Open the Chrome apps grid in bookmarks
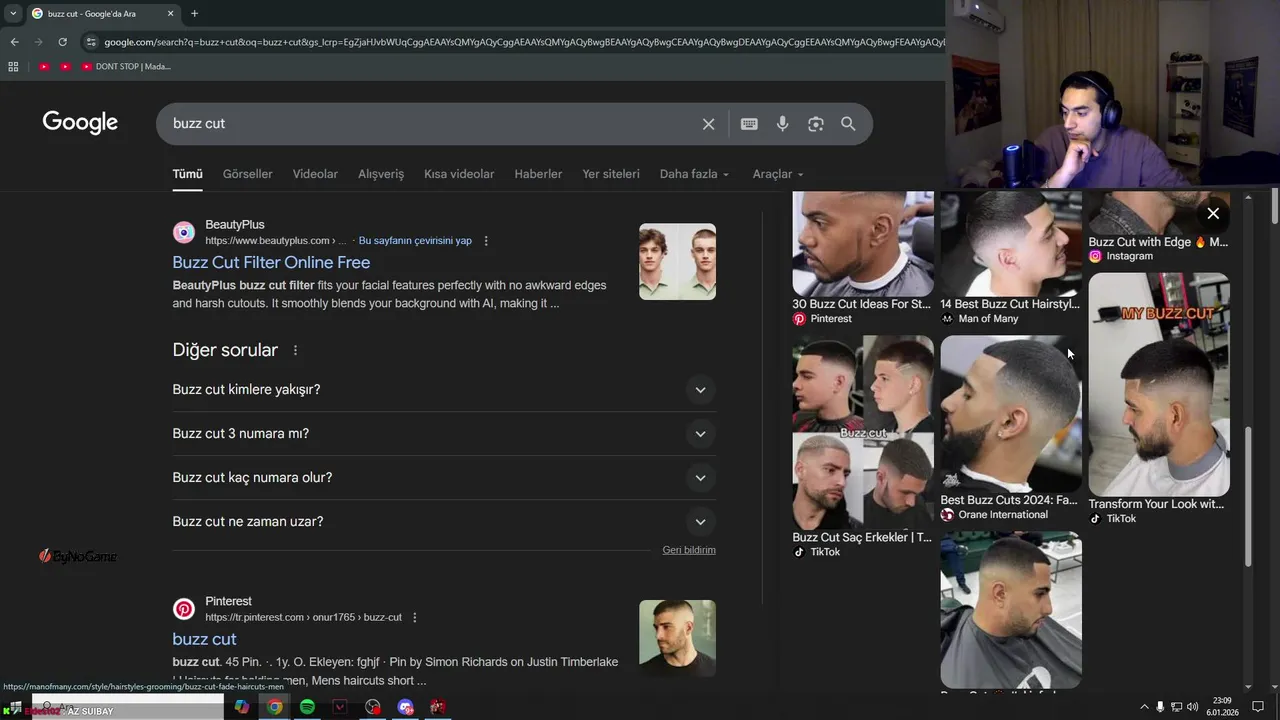This screenshot has height=720, width=1280. pyautogui.click(x=13, y=67)
